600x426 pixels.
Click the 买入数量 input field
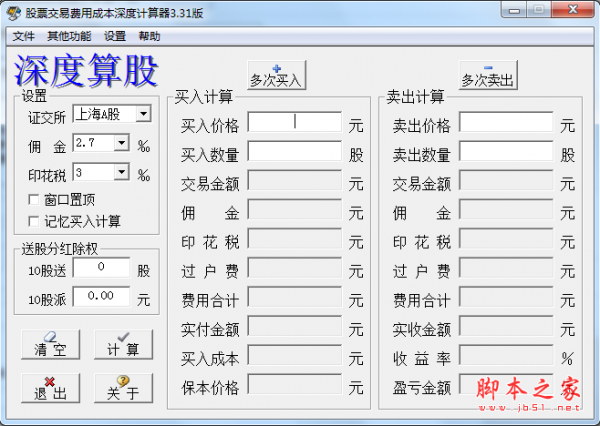pyautogui.click(x=295, y=151)
